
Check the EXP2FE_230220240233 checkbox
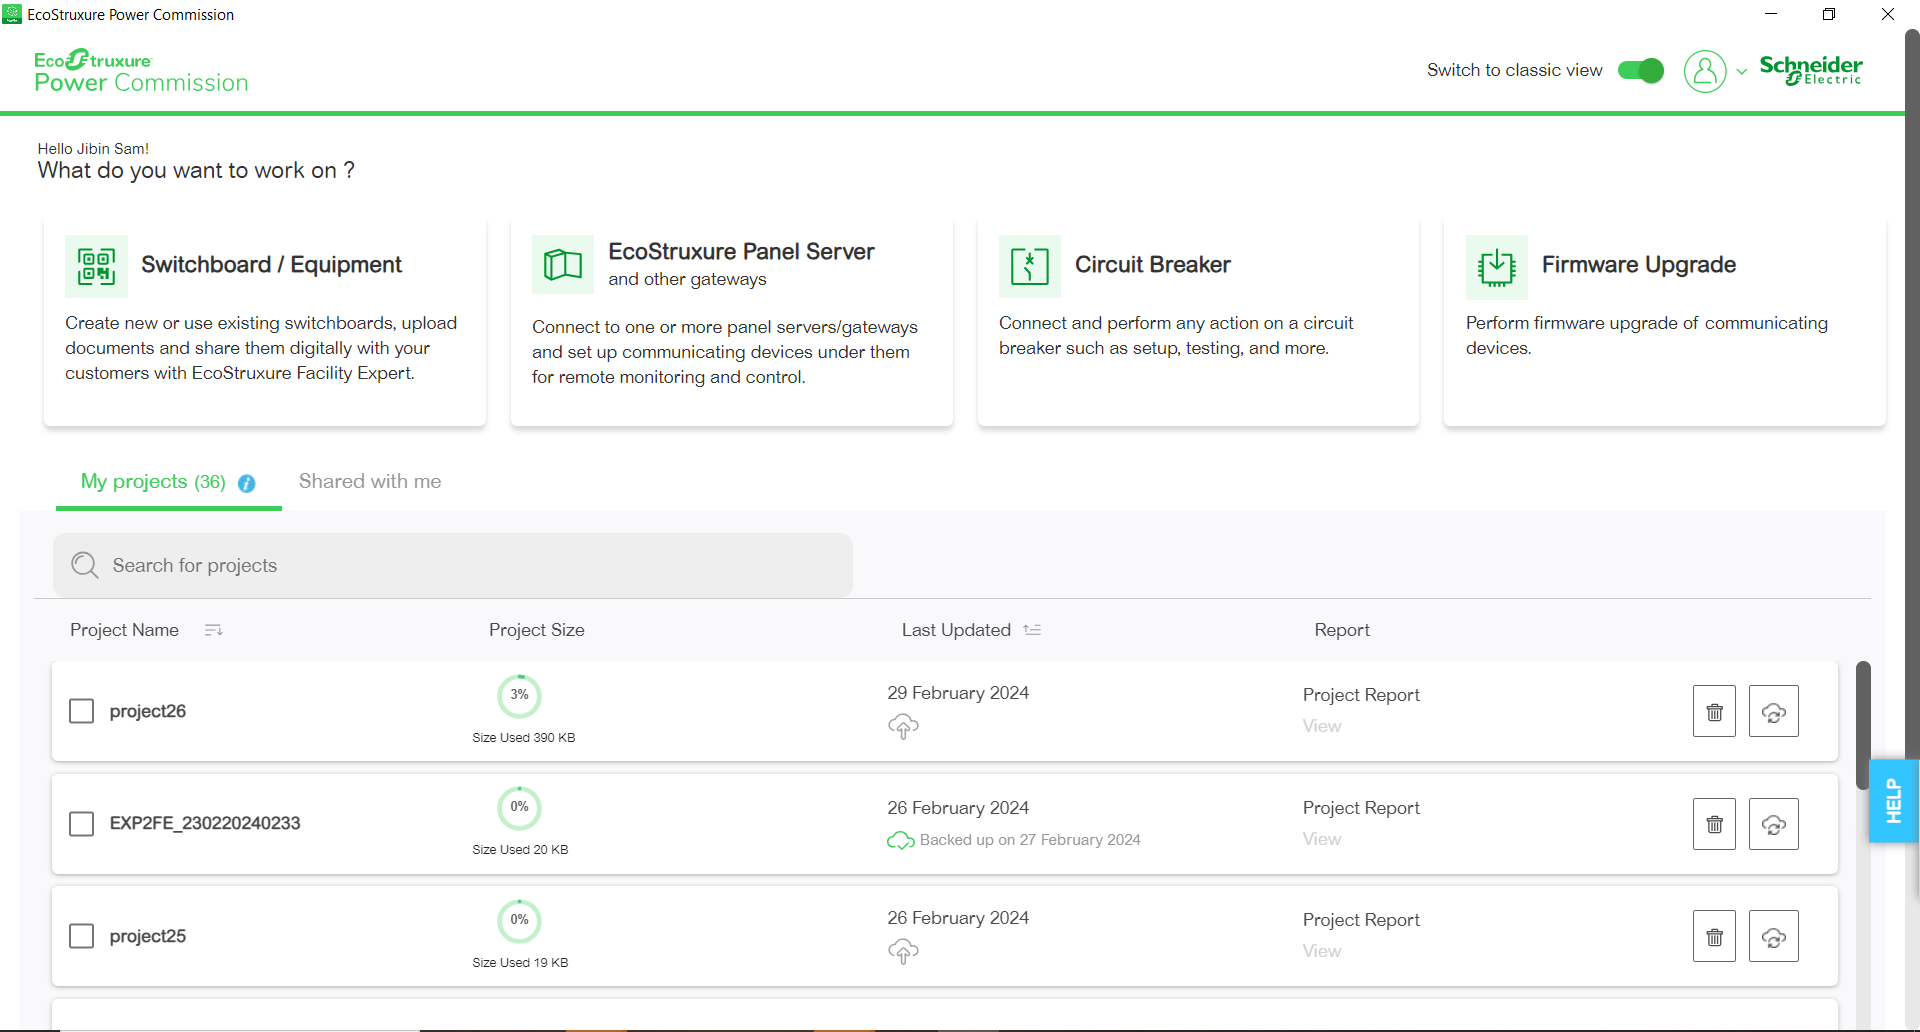tap(81, 824)
